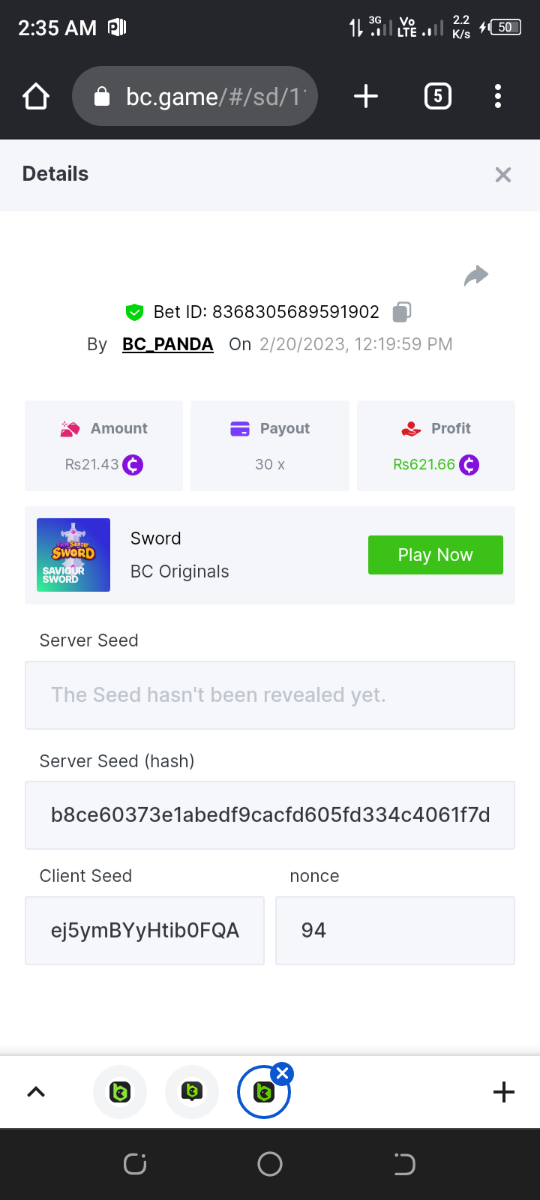Tap the green verified shield icon
The height and width of the screenshot is (1200, 540).
[x=134, y=312]
